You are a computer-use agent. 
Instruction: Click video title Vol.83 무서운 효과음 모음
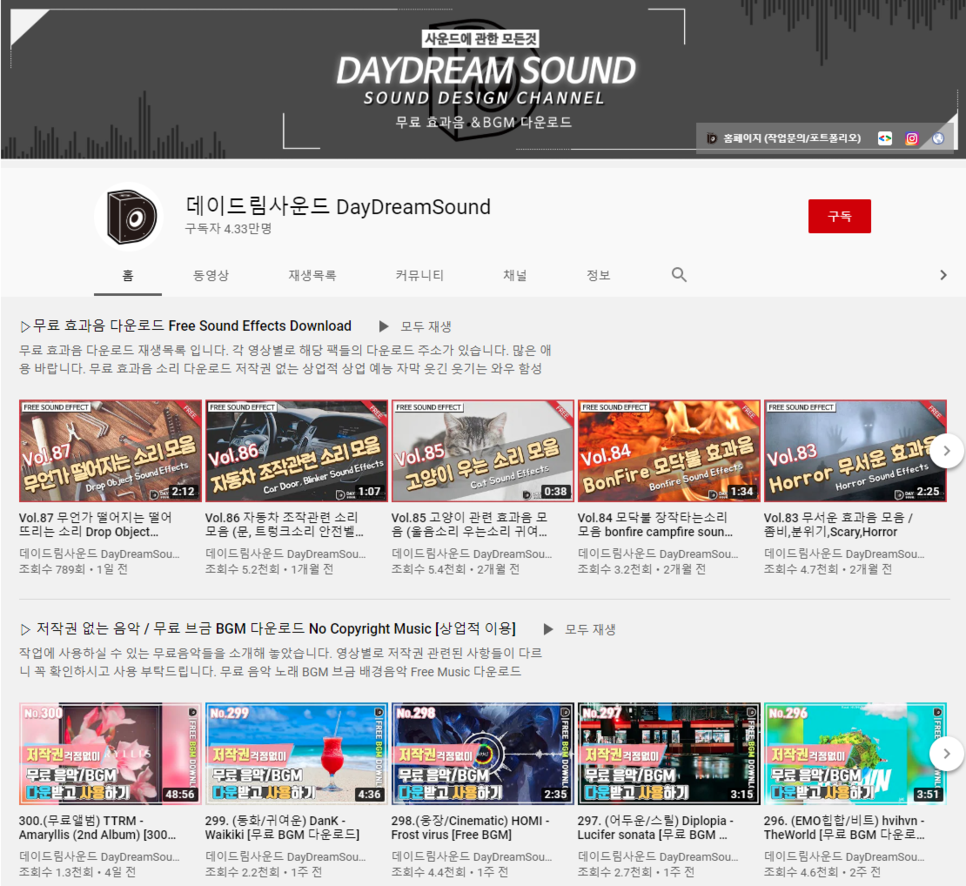coord(838,524)
